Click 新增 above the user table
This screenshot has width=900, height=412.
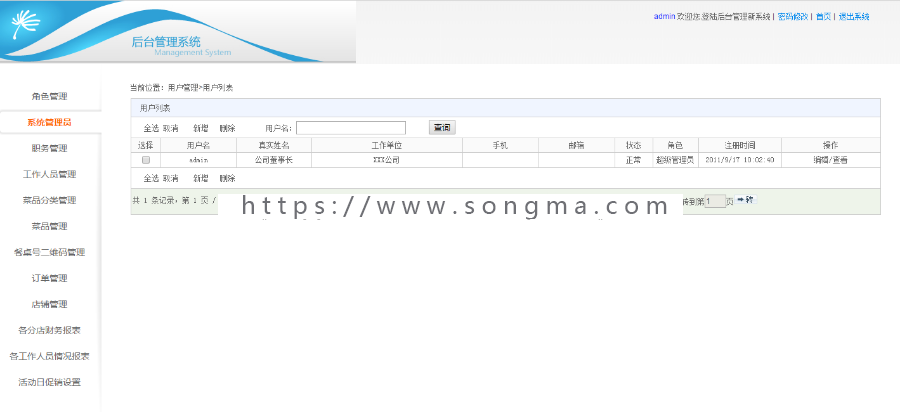(201, 129)
